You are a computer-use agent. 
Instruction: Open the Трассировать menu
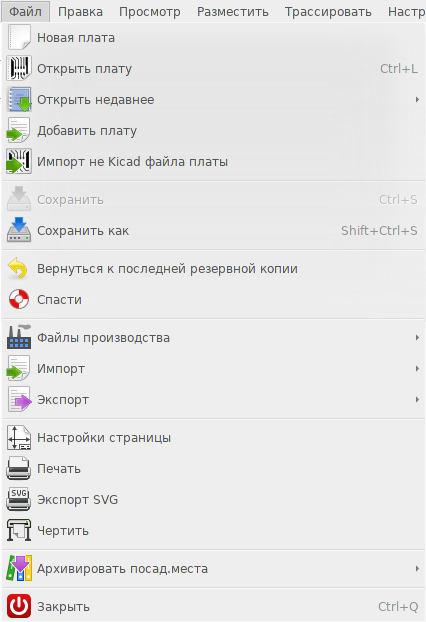click(328, 12)
